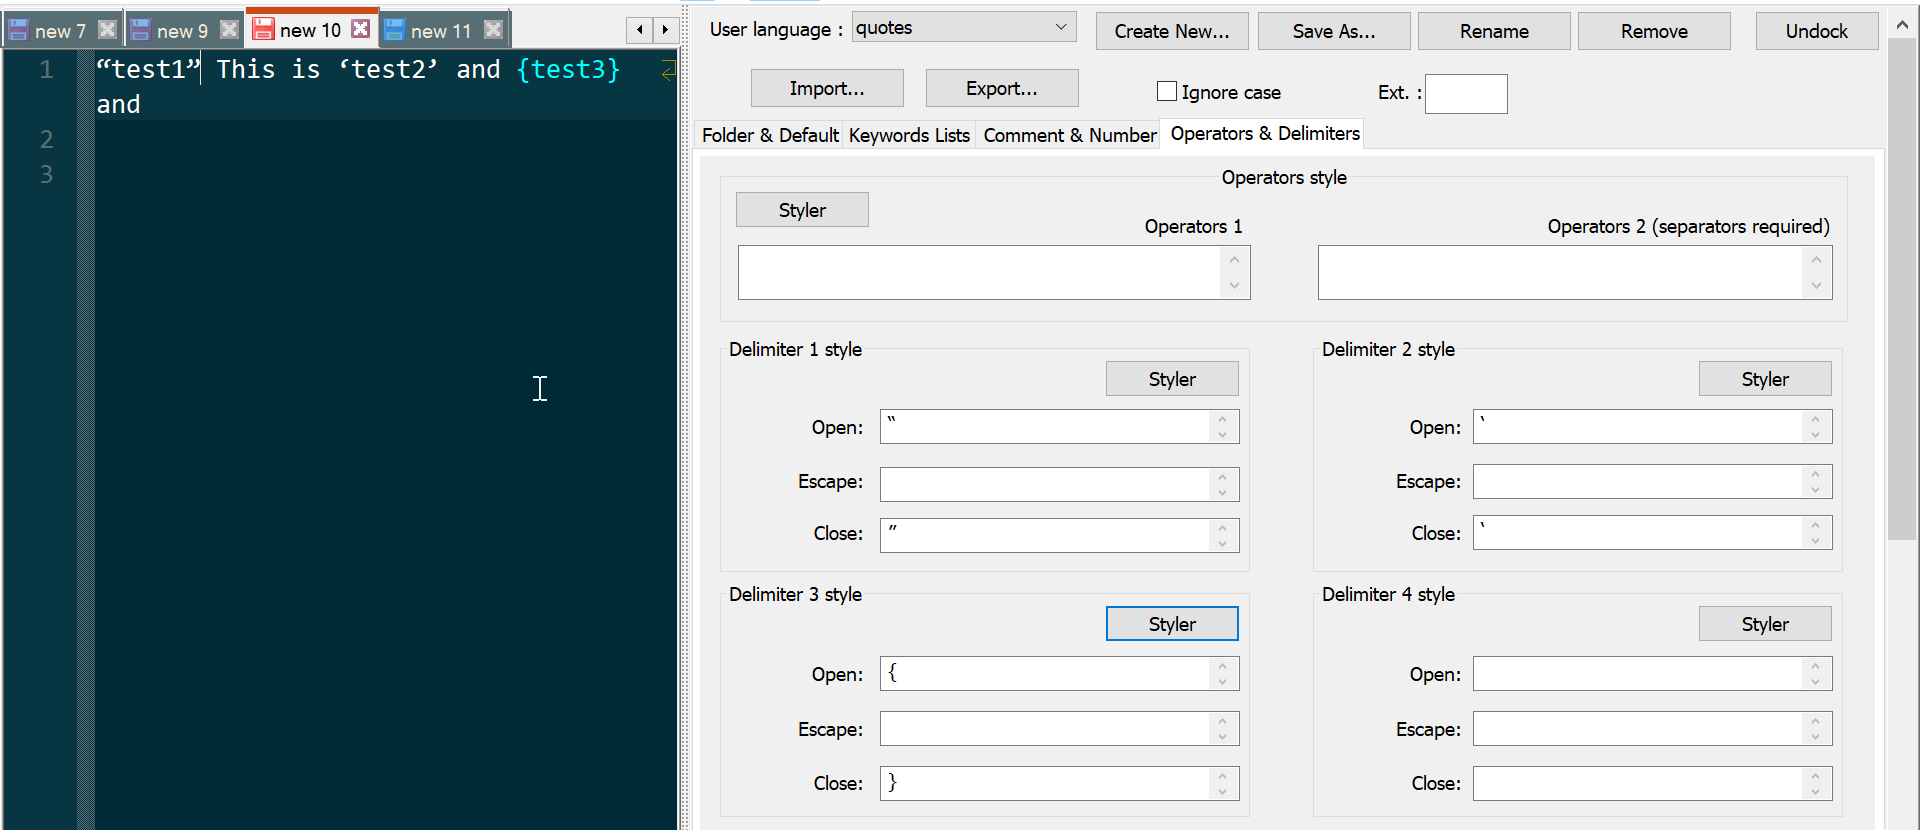Close the new 7 tab
1920x830 pixels.
(107, 29)
